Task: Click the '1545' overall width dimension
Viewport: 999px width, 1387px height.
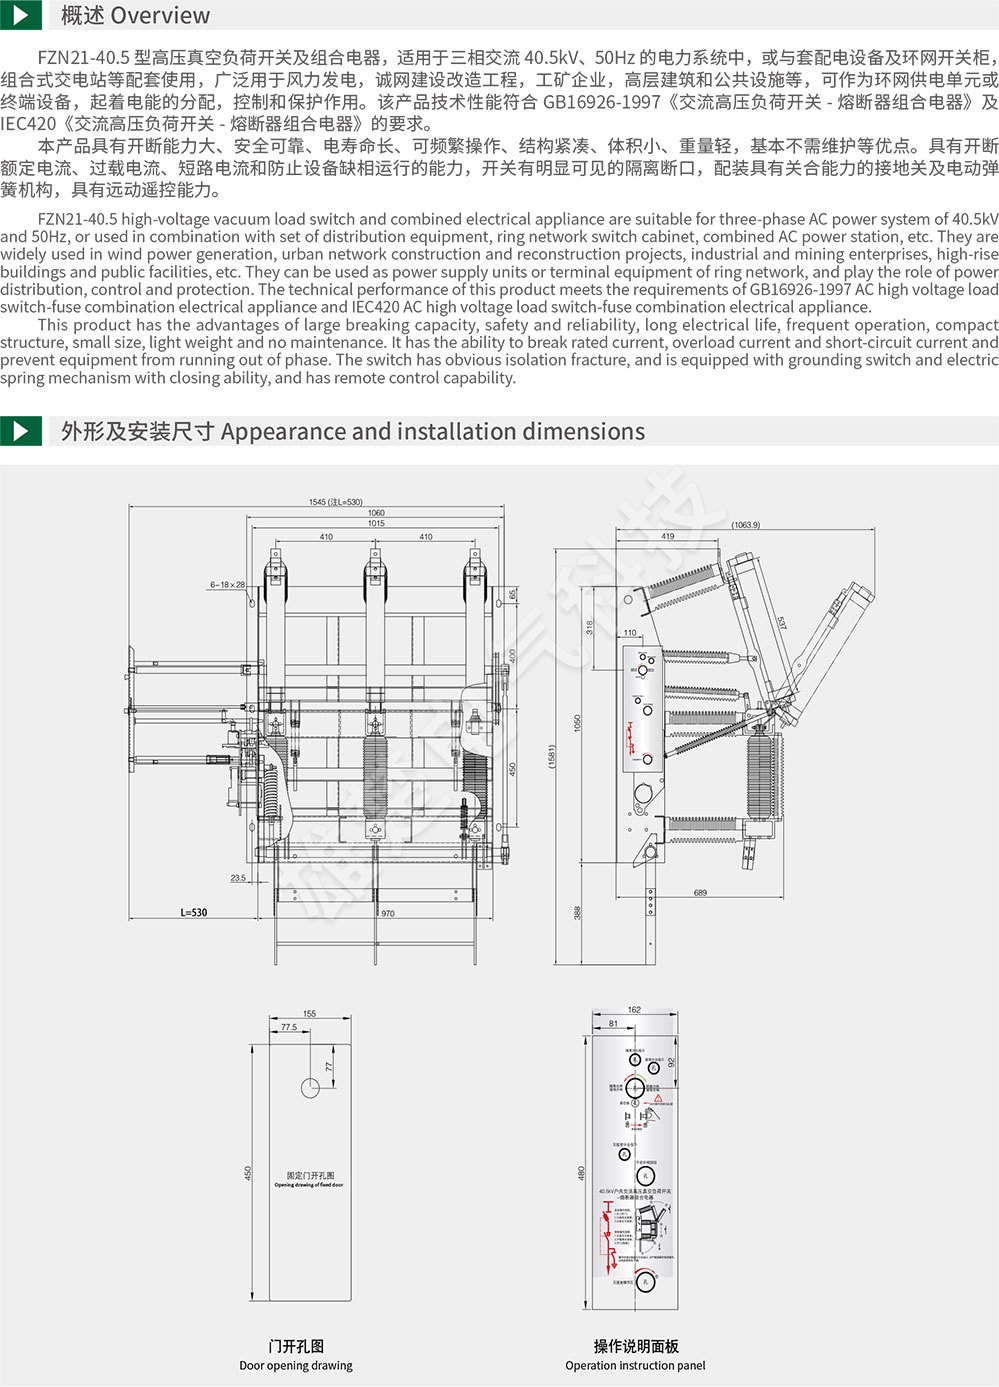Action: tap(335, 502)
